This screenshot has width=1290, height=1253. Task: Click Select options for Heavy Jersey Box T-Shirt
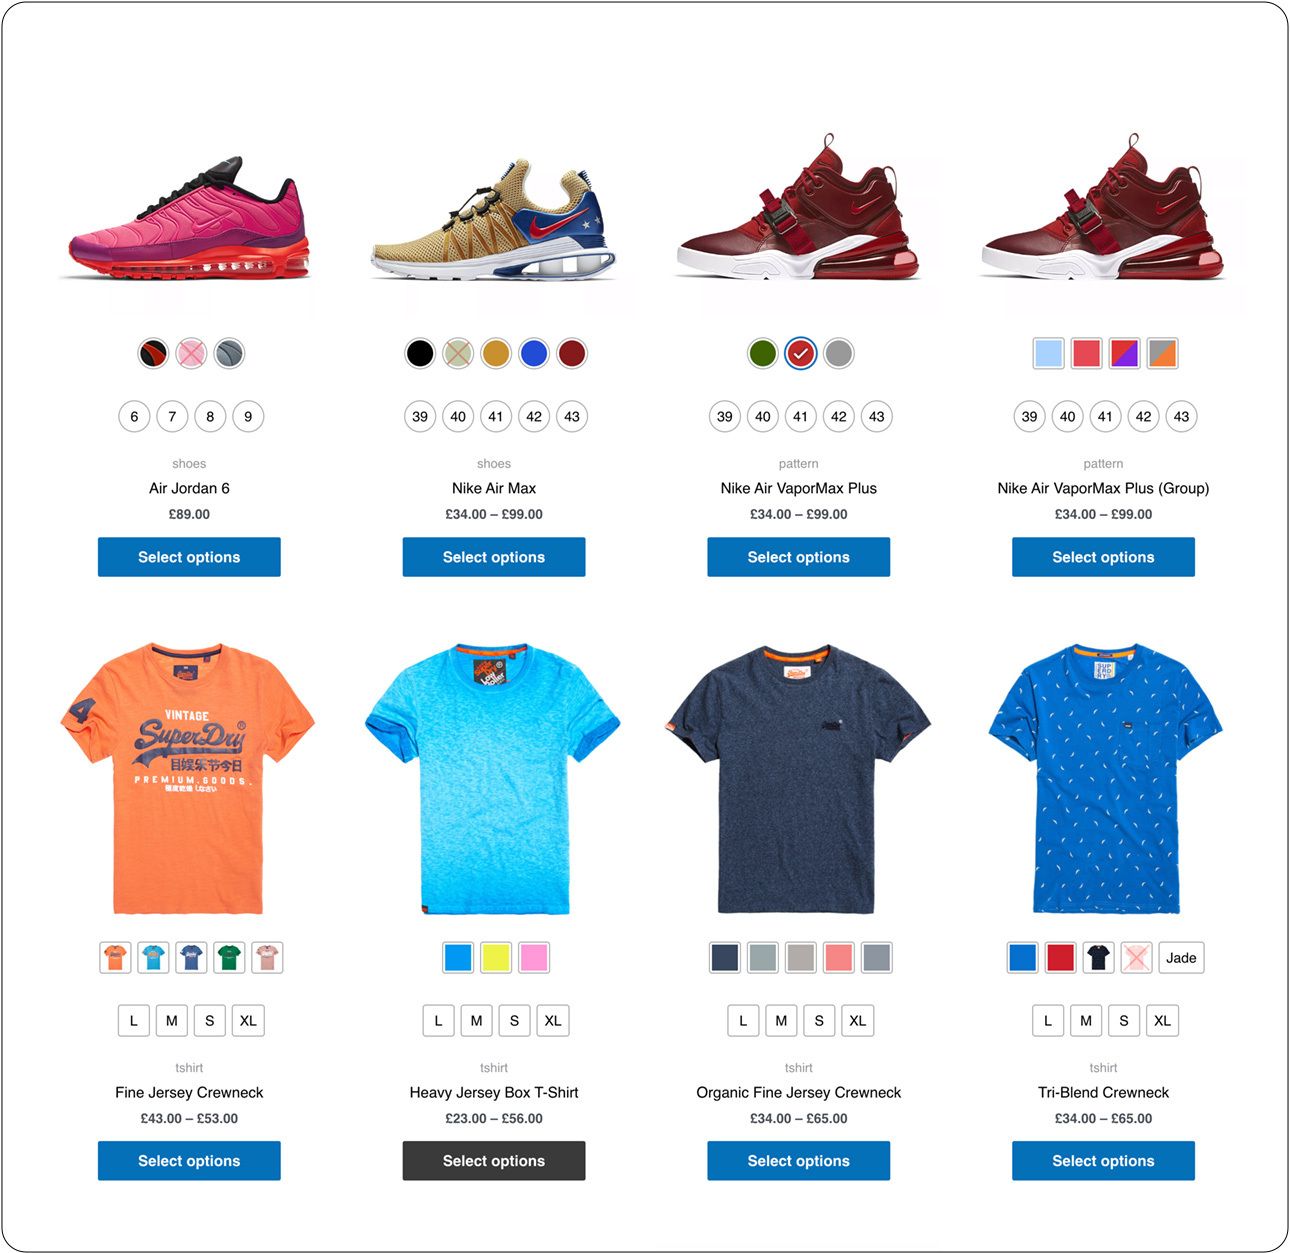494,1161
